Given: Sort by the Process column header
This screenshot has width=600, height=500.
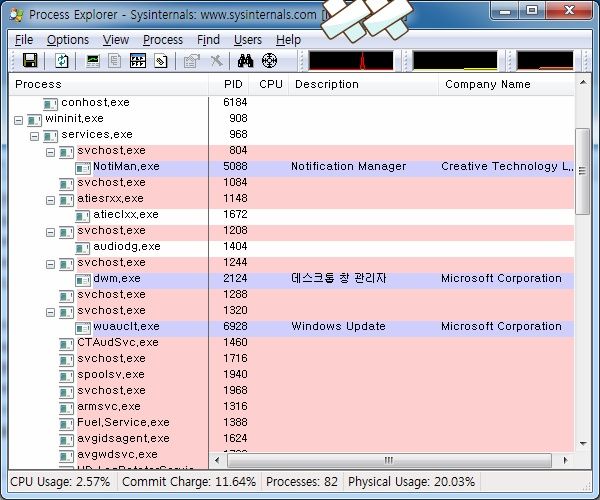Looking at the screenshot, I should click(x=109, y=84).
